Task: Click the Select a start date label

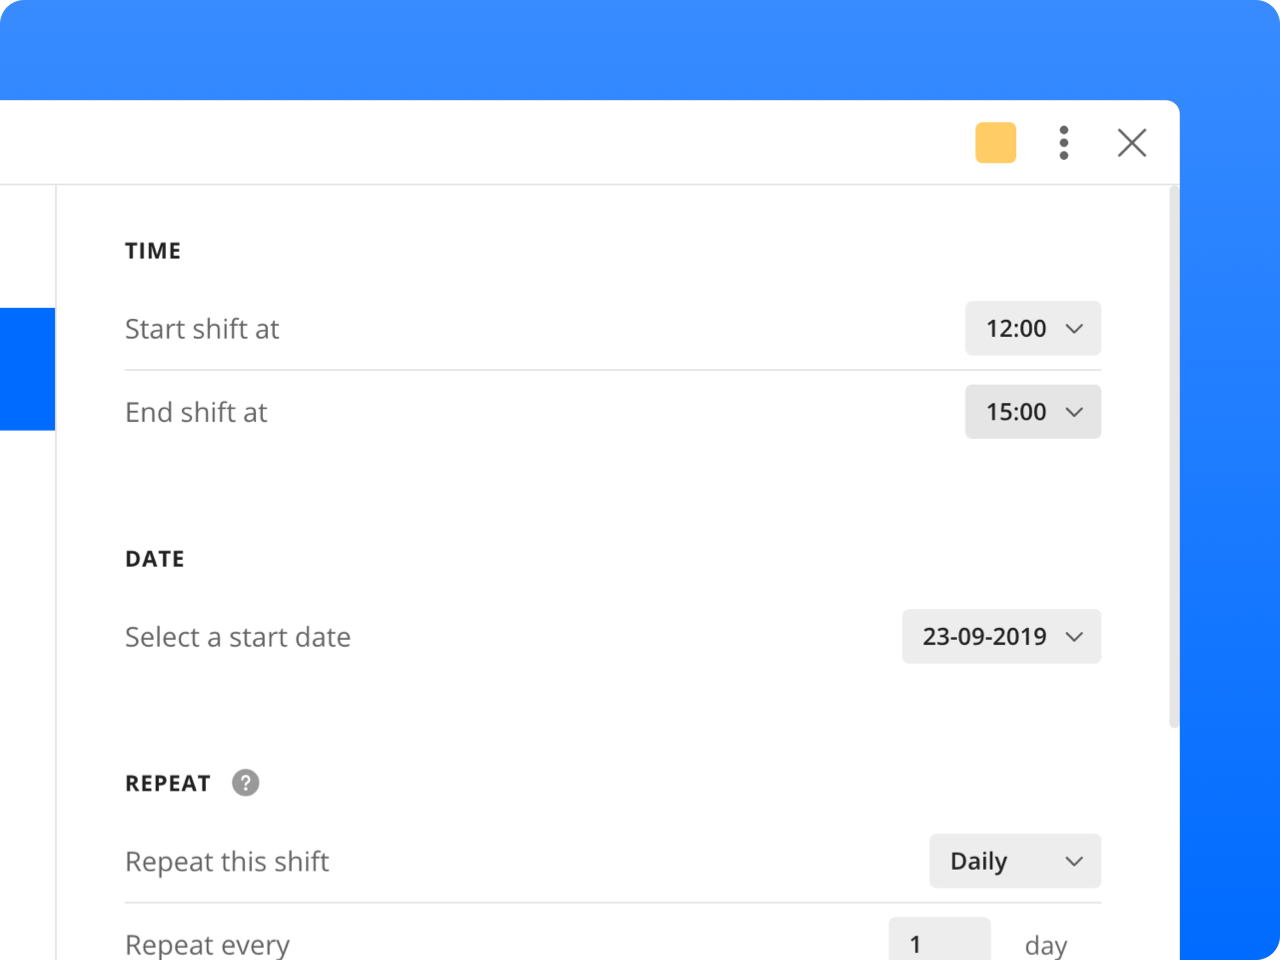Action: 238,637
